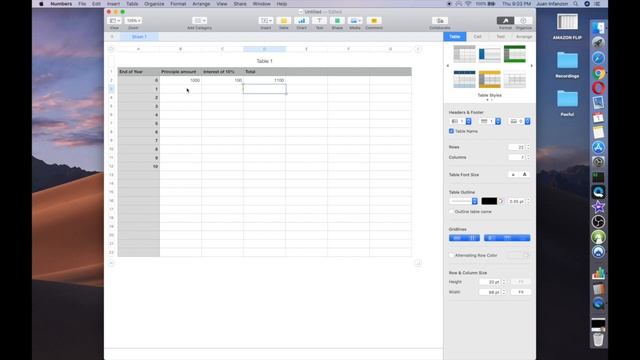
Task: Click the table select handle at top-left corner
Action: coord(111,49)
